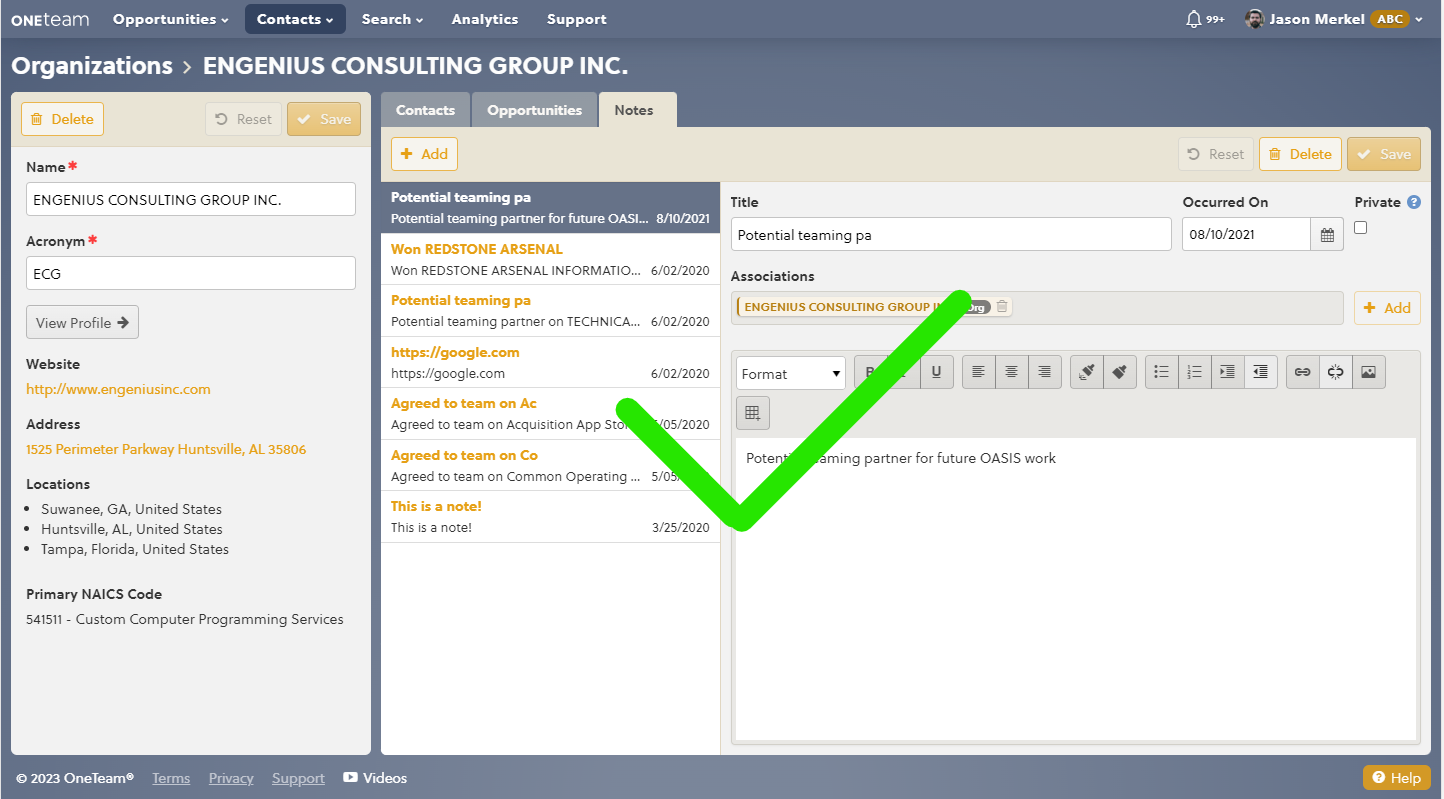This screenshot has height=799, width=1444.
Task: Switch to the Opportunities tab
Action: [534, 109]
